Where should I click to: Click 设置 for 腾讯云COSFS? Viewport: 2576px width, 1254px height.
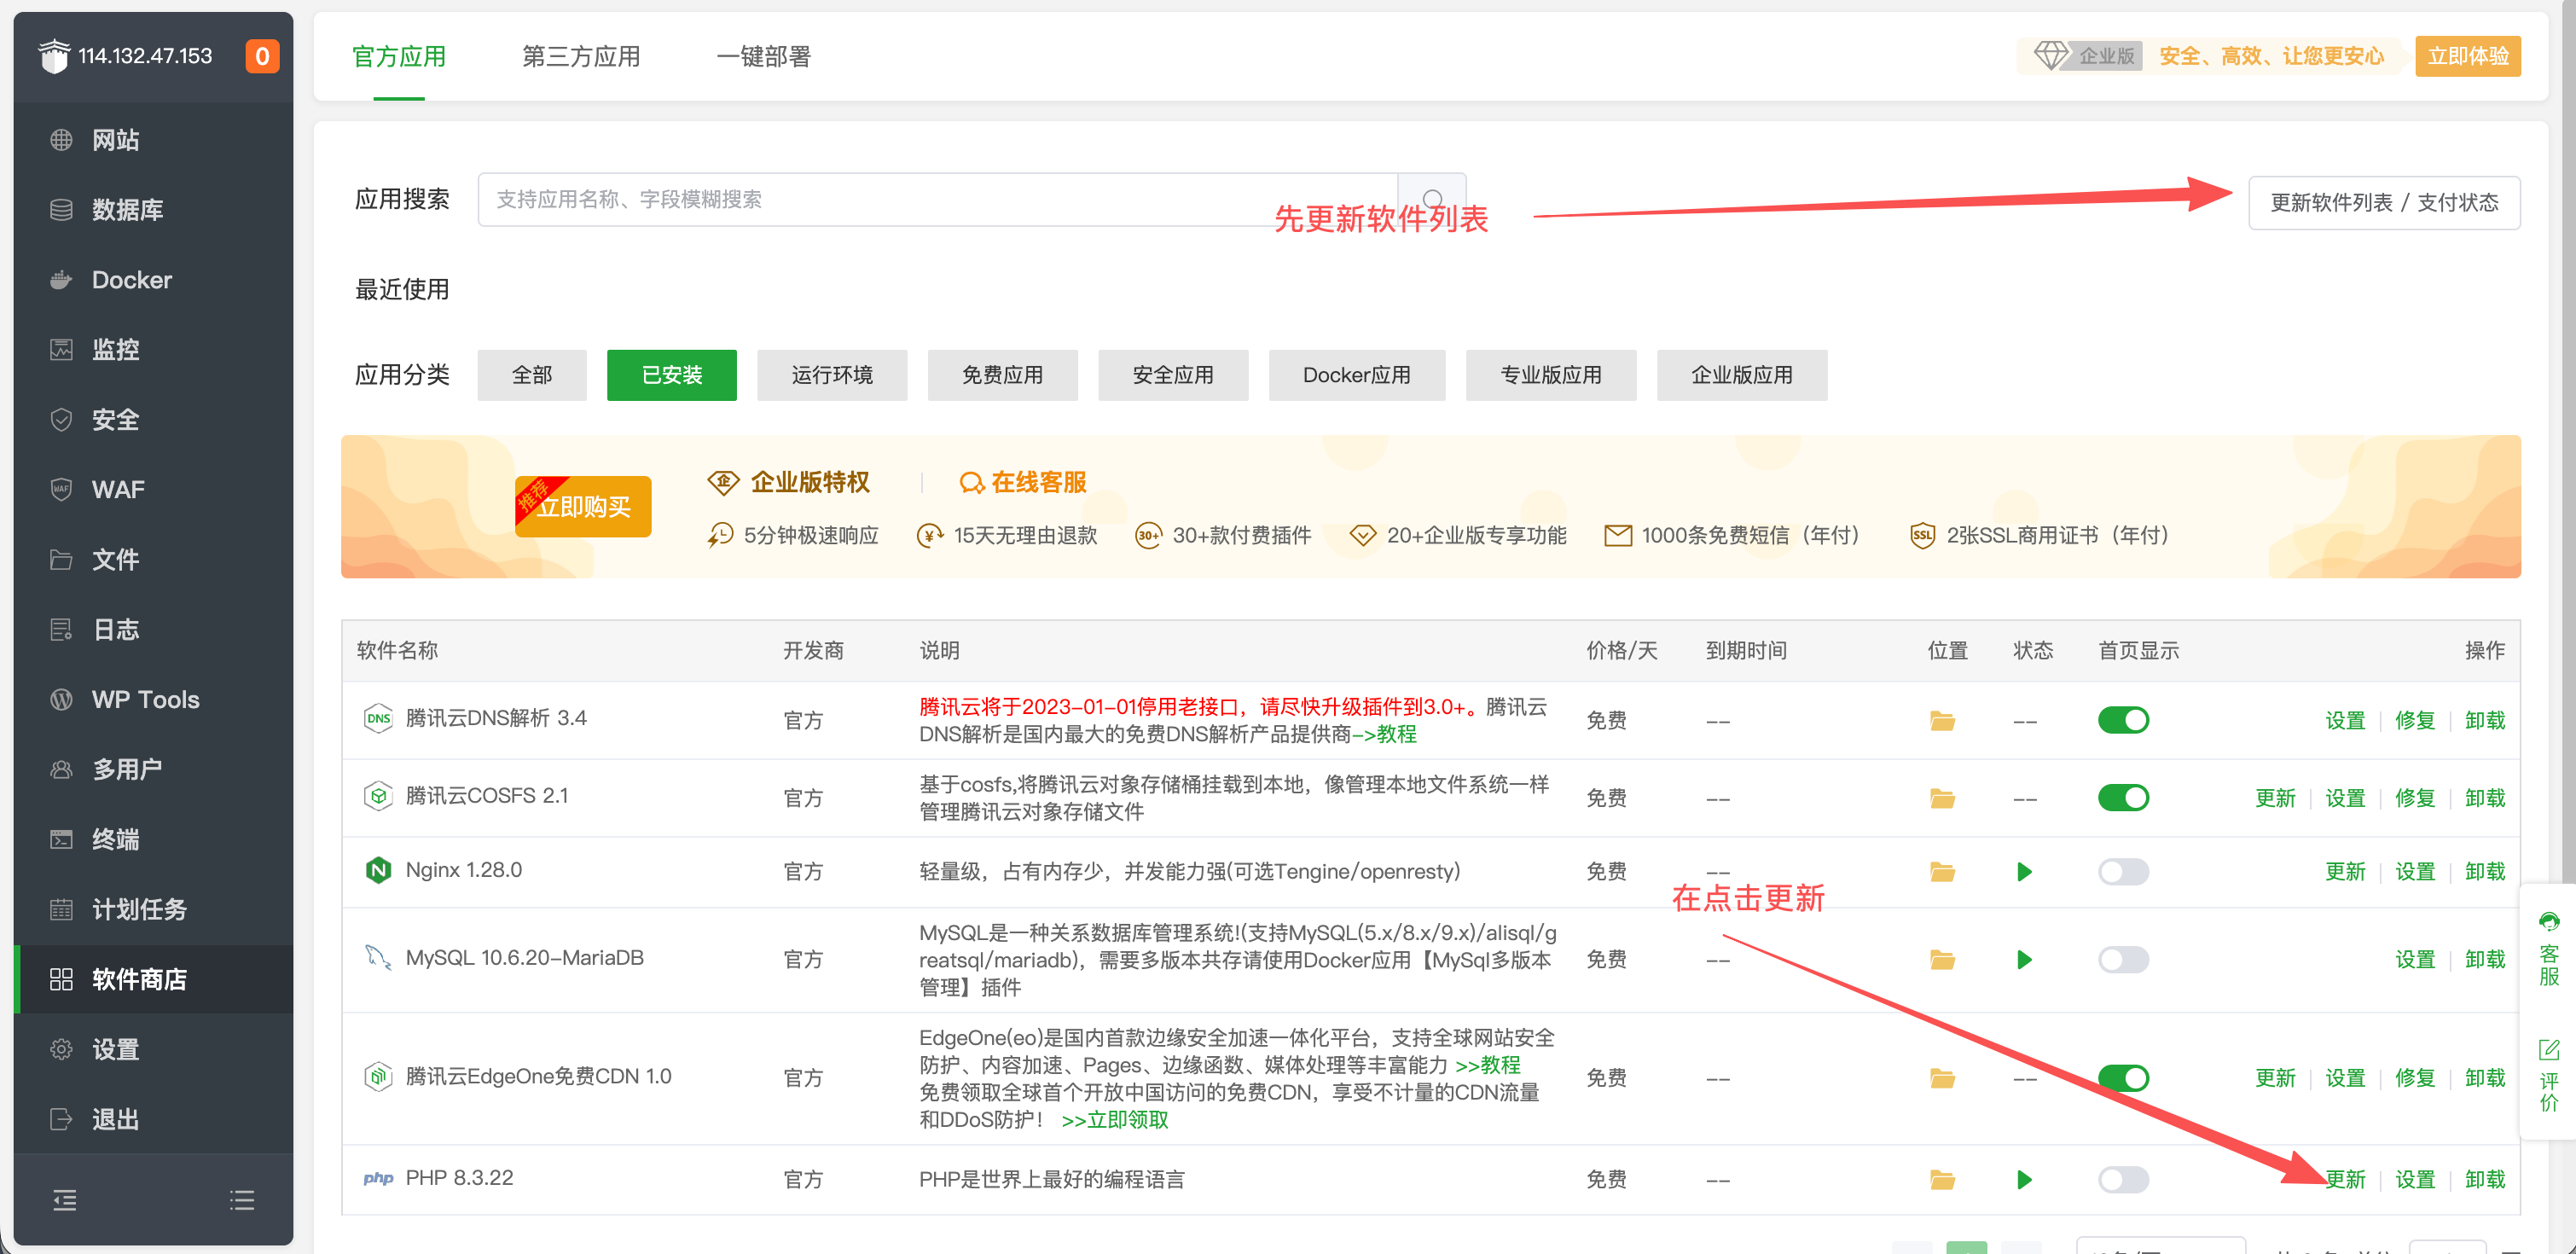[x=2345, y=799]
